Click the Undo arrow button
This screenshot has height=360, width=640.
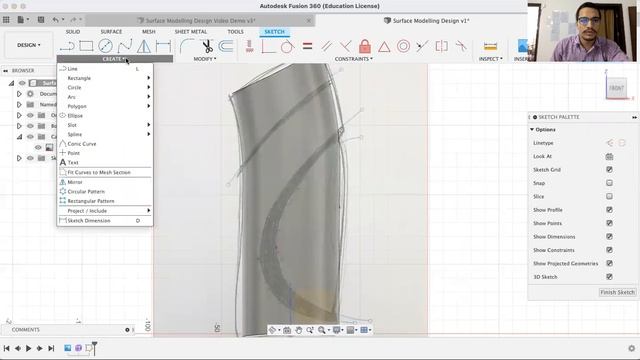click(56, 19)
